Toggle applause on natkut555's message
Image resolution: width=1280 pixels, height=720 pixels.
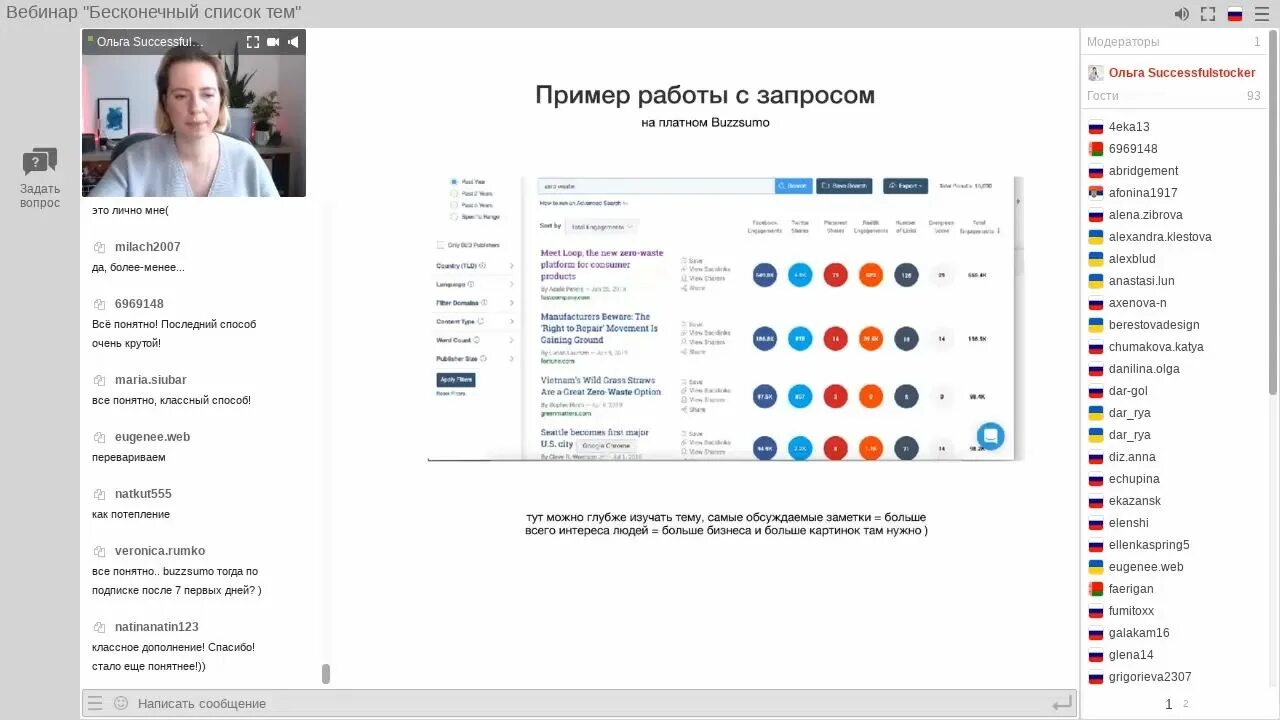(97, 493)
